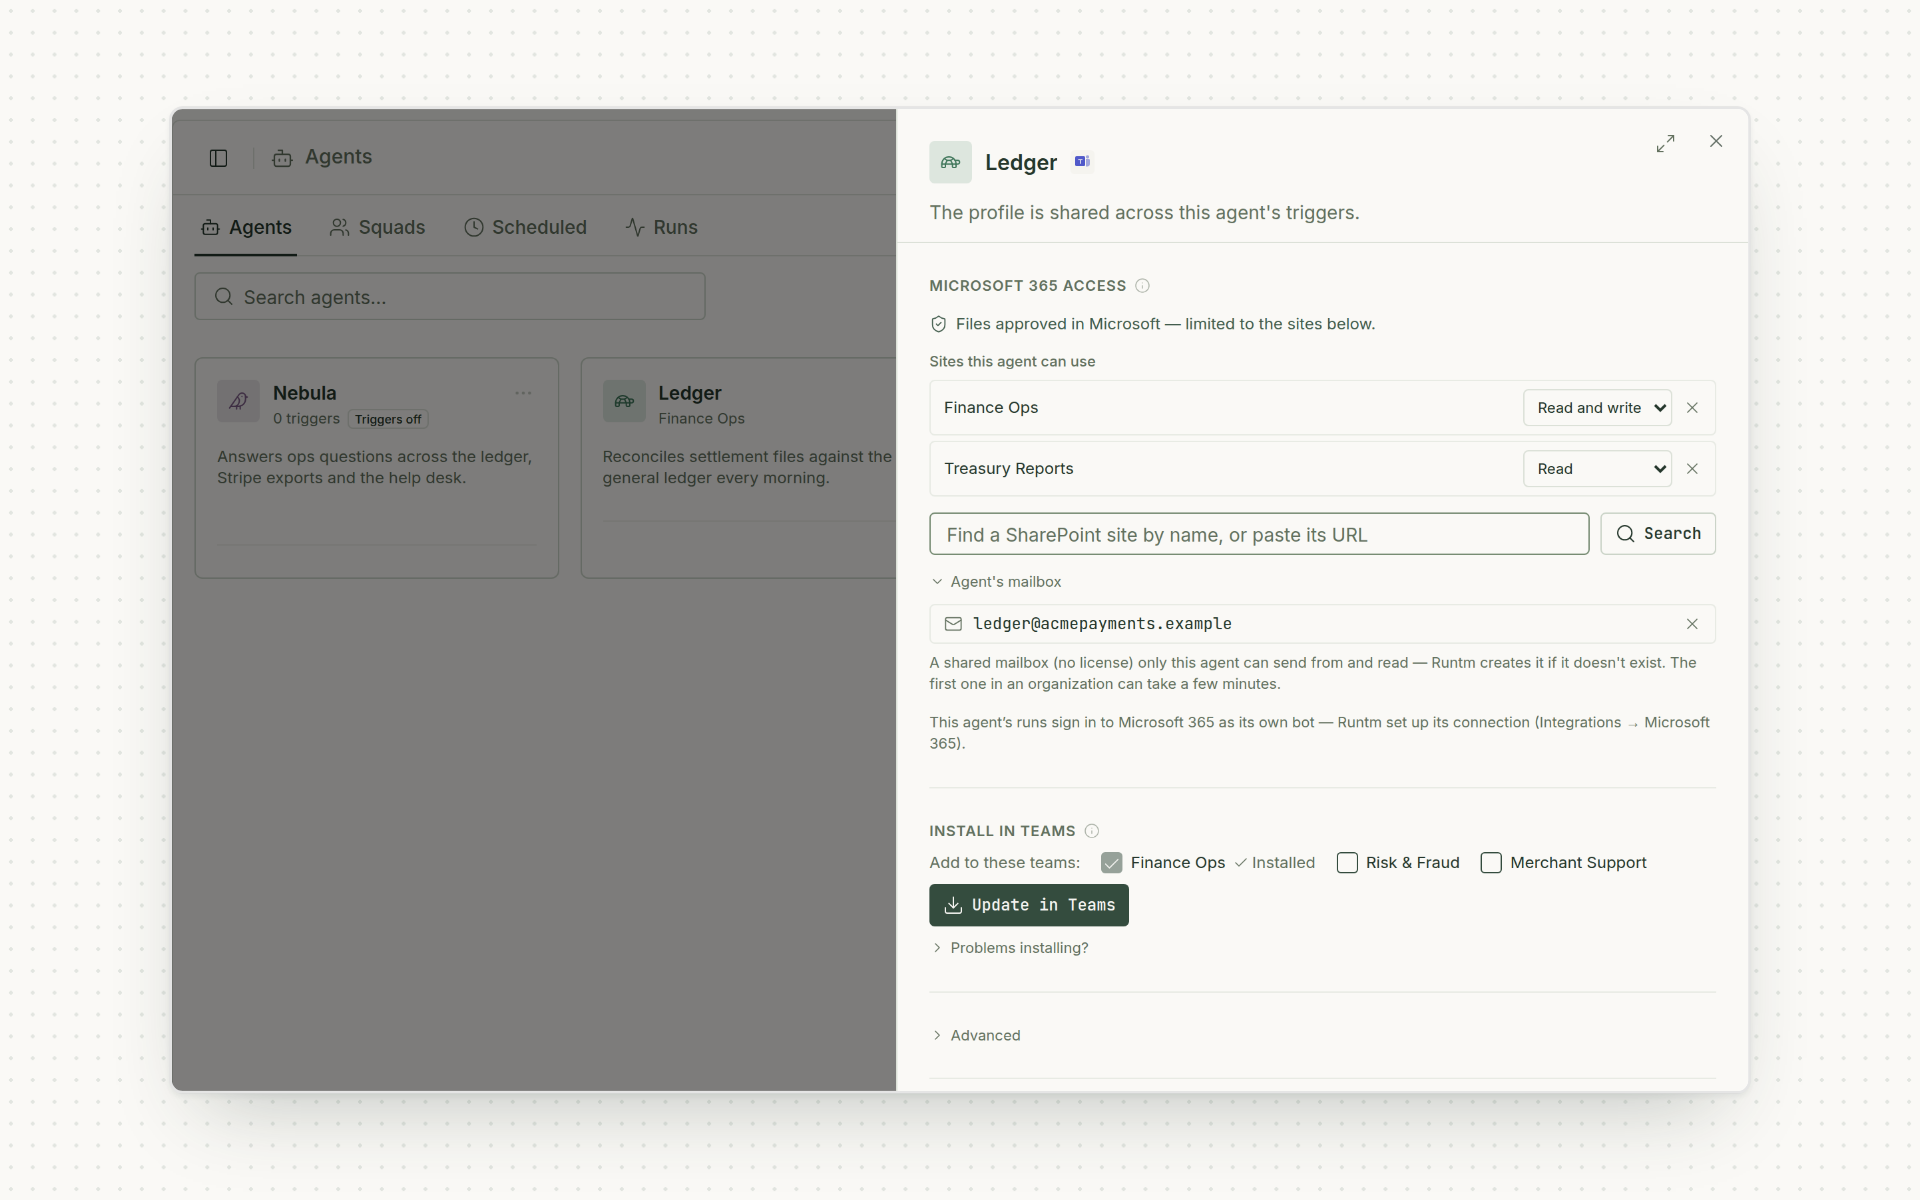Screen dimensions: 1920x1200
Task: Click the Ledger agent avatar in panel
Action: click(950, 162)
